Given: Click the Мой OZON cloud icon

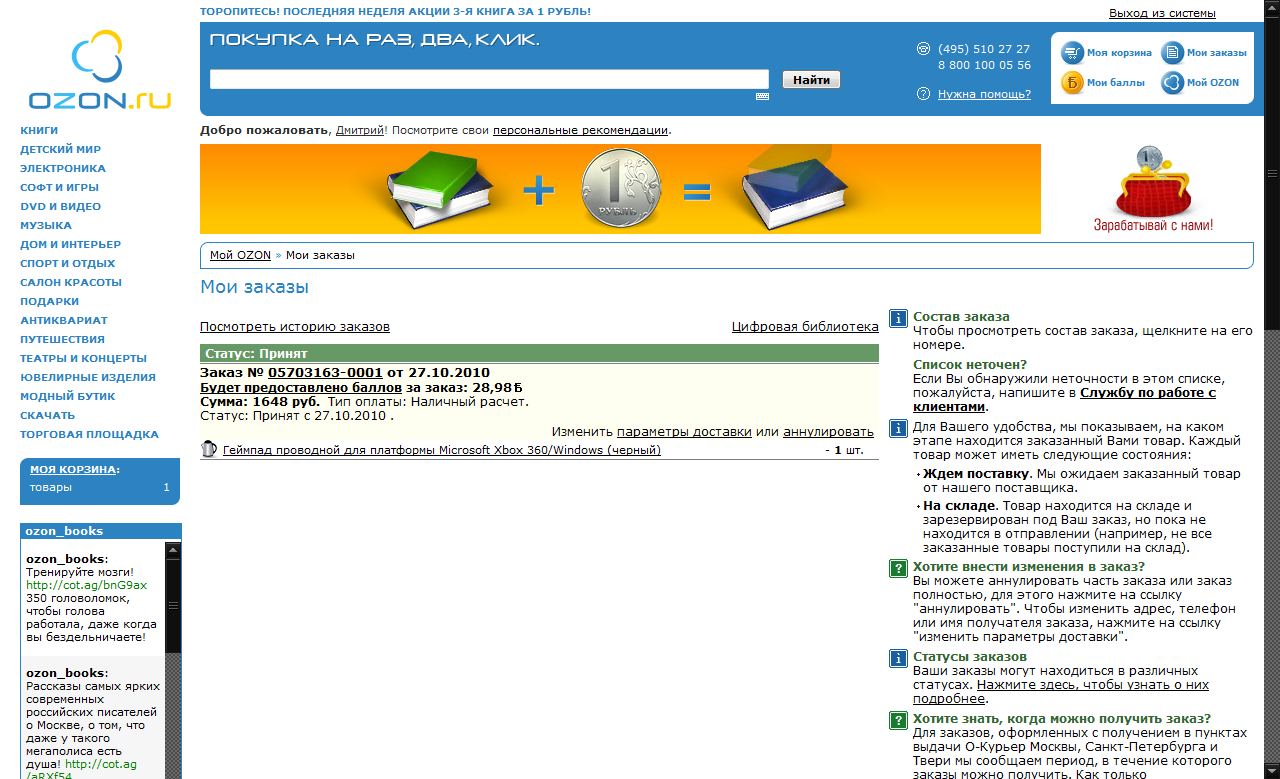Looking at the screenshot, I should (1172, 83).
